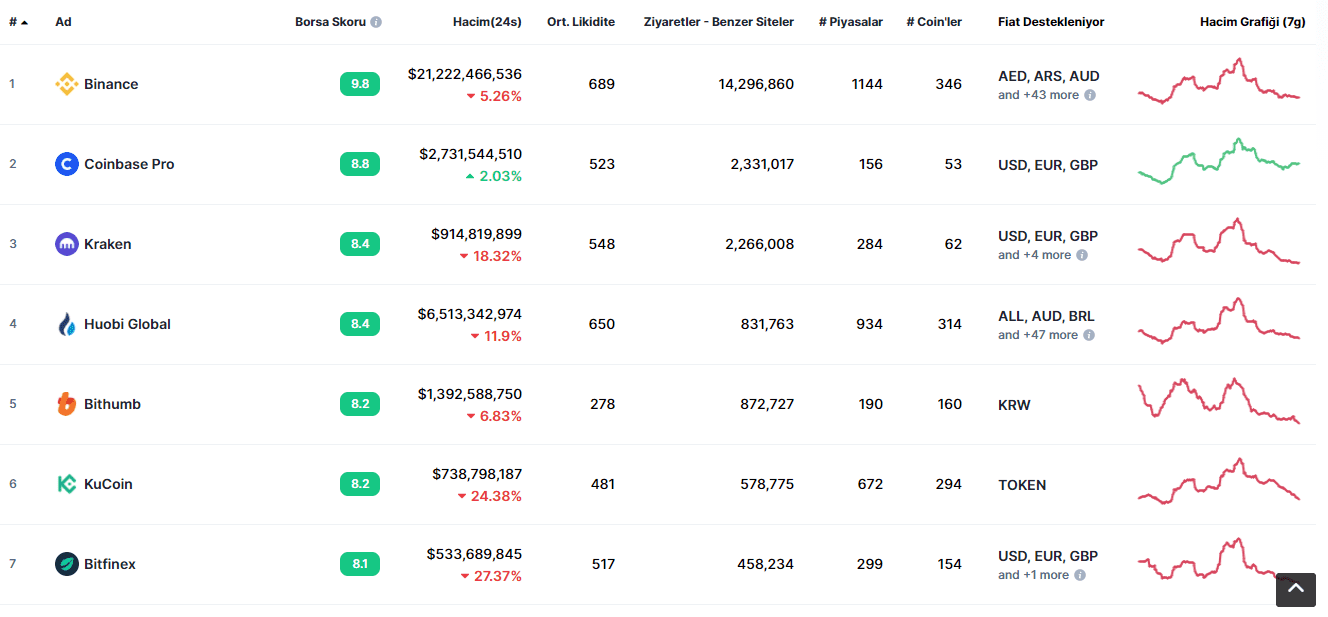Click the Bithumb logo icon
Viewport: 1328px width, 617px height.
(67, 404)
